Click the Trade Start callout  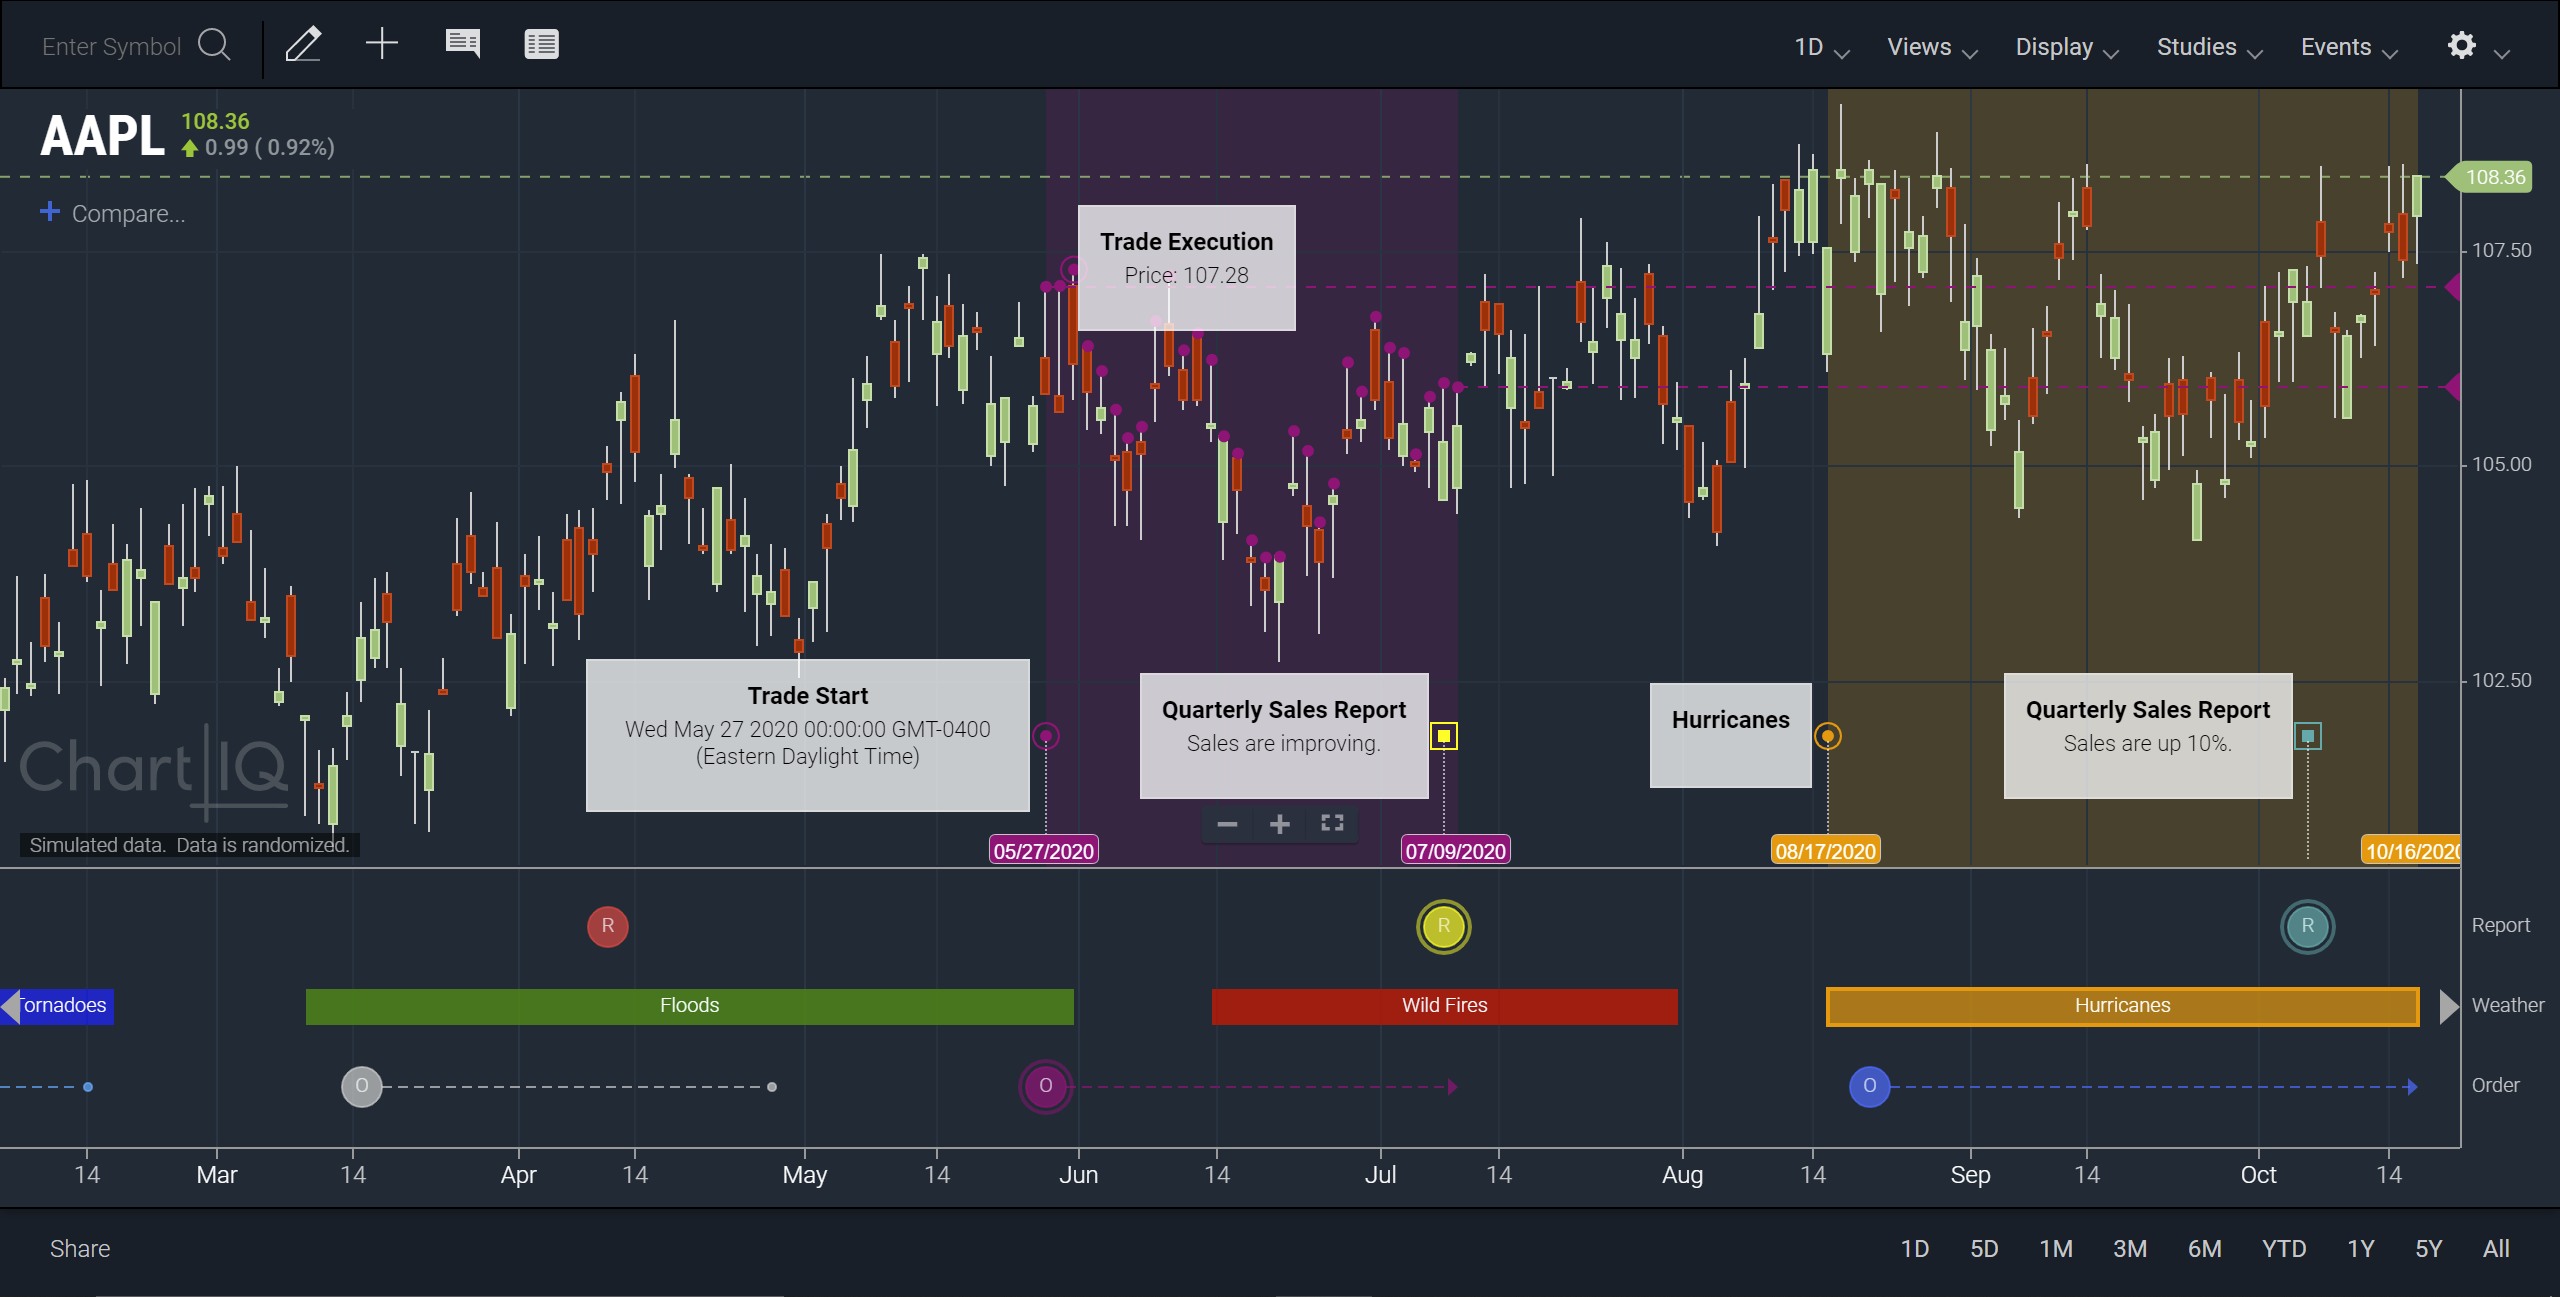pyautogui.click(x=808, y=735)
